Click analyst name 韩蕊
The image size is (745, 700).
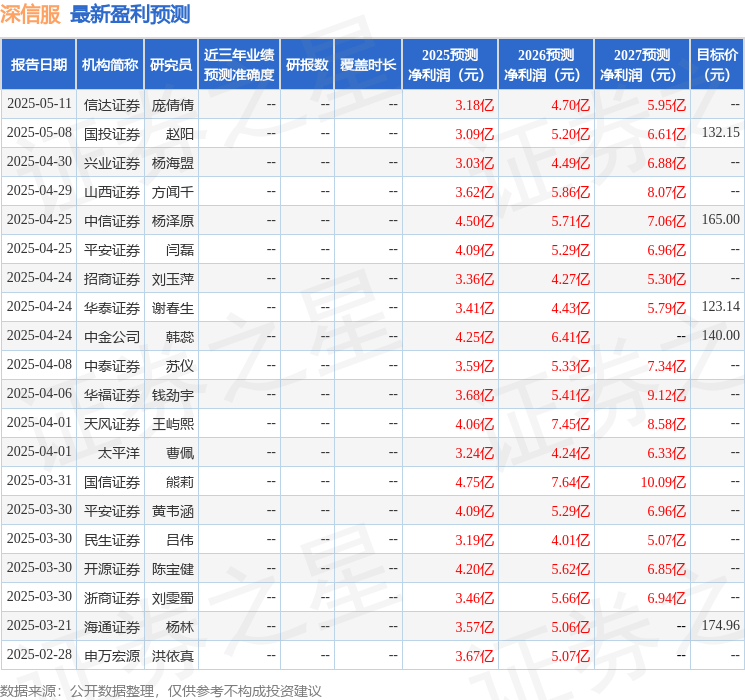coord(180,337)
